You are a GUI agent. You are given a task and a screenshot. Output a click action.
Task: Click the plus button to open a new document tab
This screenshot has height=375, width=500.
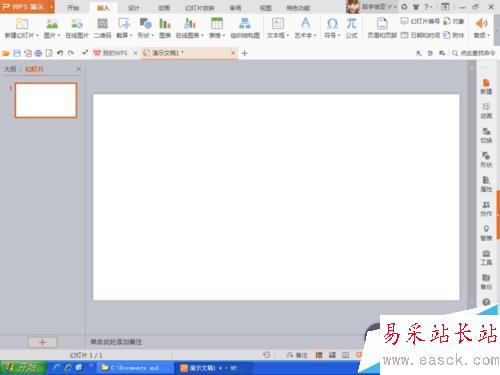[x=244, y=53]
